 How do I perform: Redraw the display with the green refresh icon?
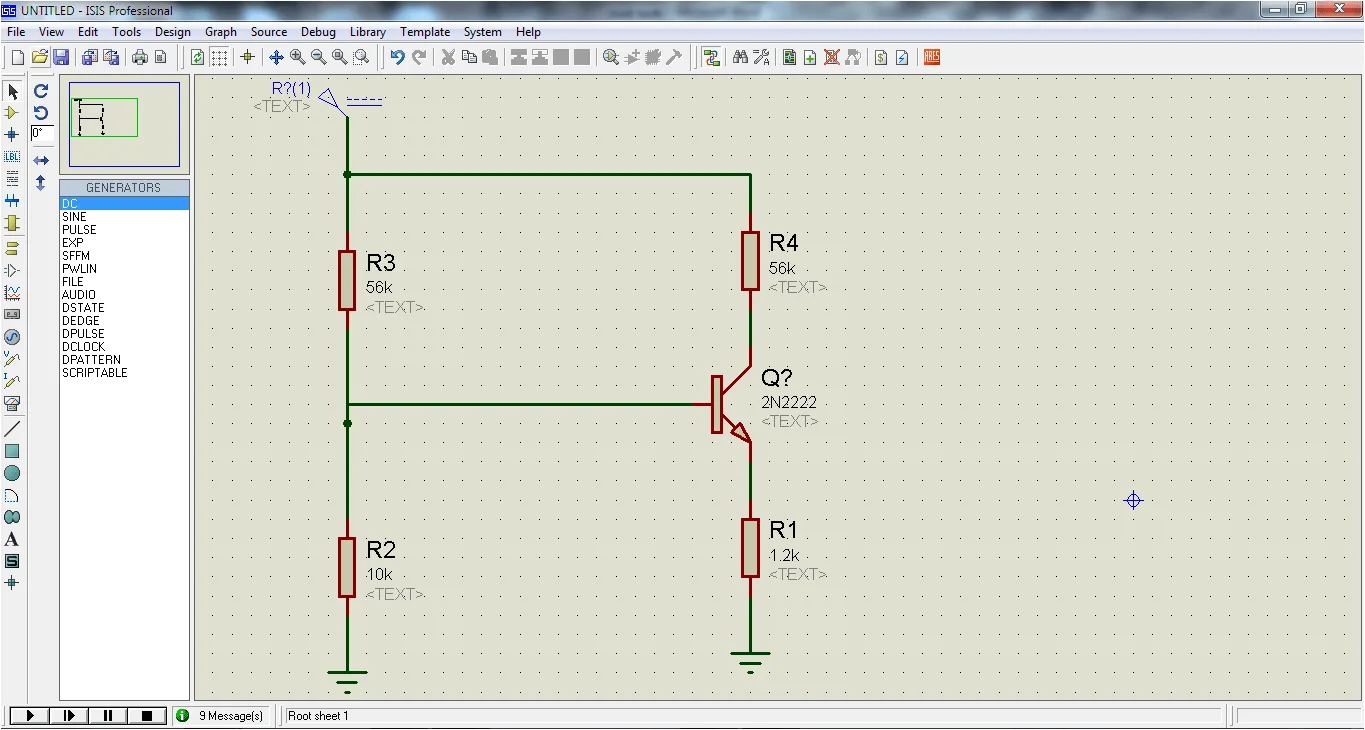click(198, 58)
